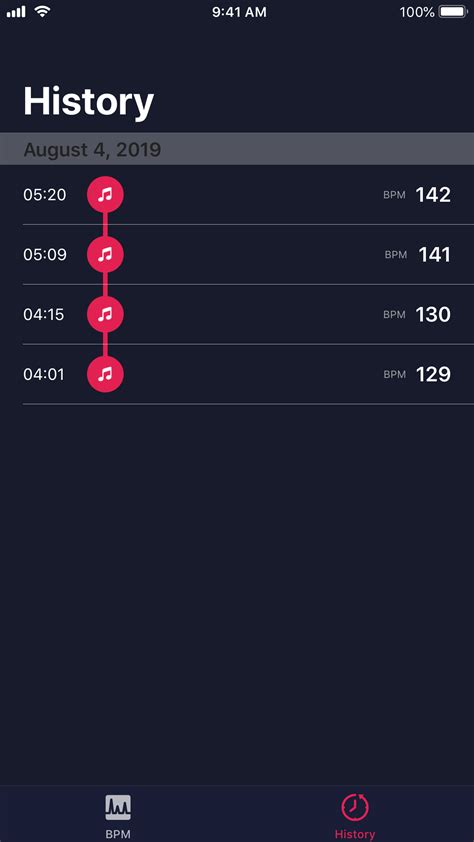
Task: Tap the music note icon at 04:15
Action: point(105,314)
